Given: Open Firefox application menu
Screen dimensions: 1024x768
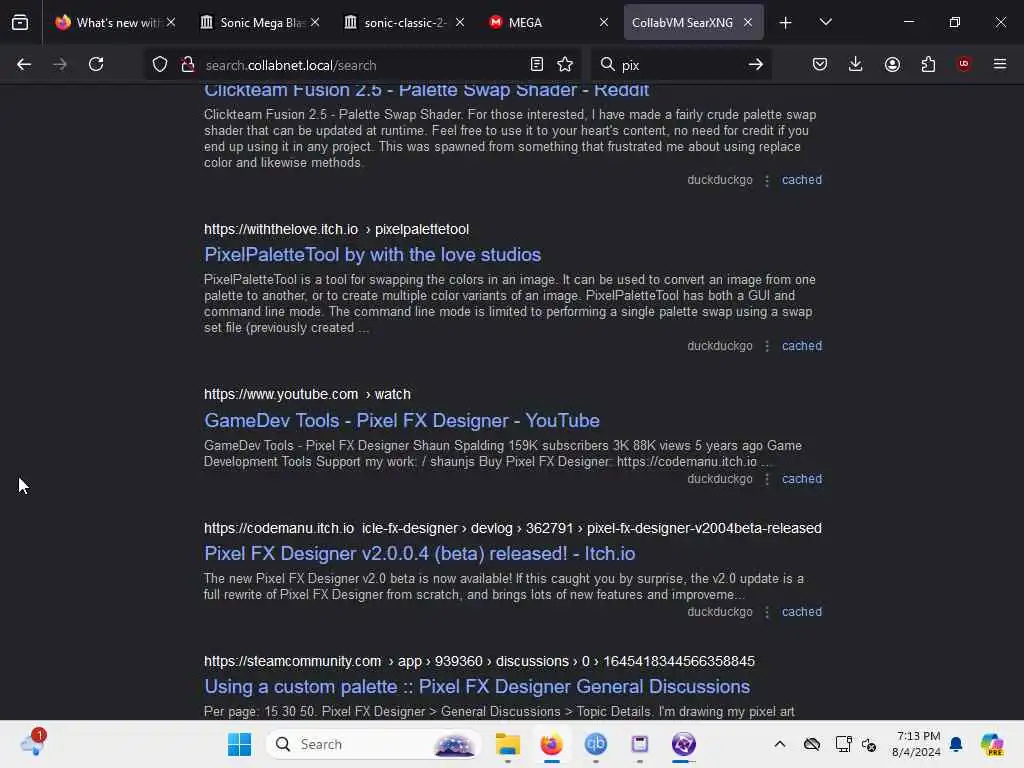Looking at the screenshot, I should pos(1000,64).
